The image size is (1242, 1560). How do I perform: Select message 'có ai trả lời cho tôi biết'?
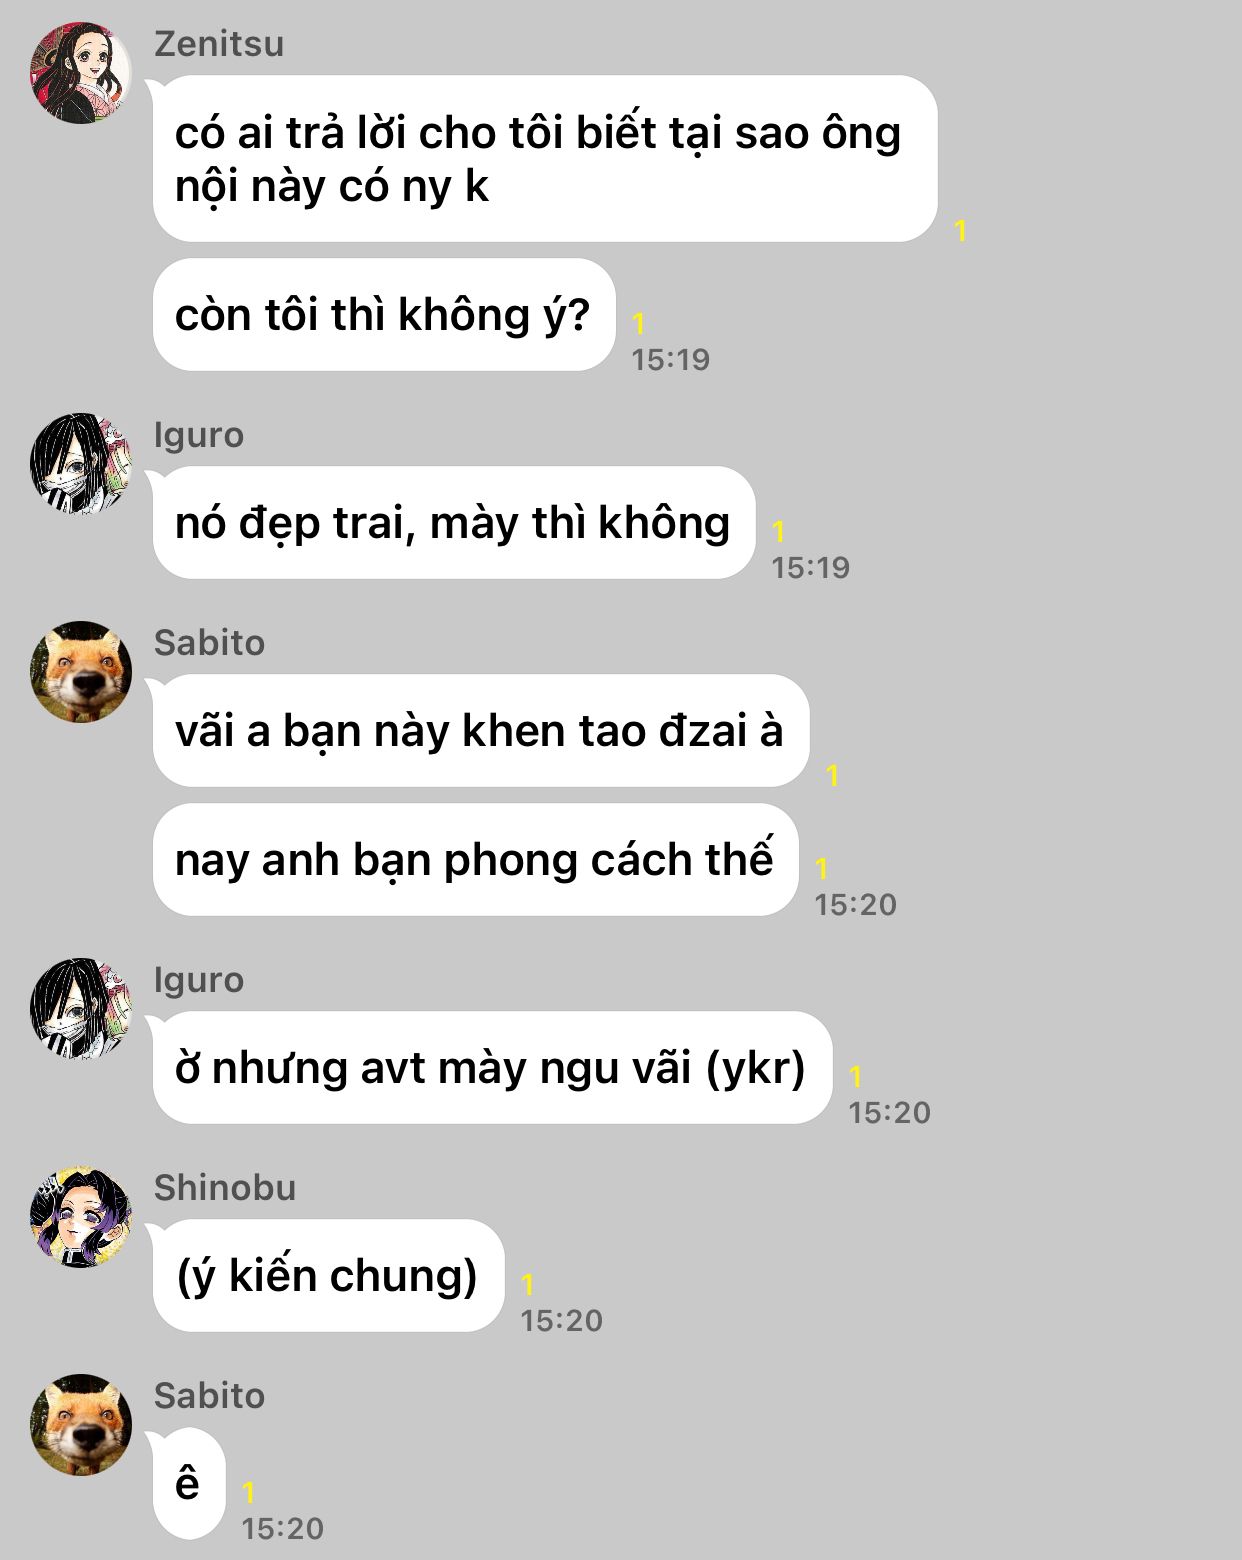click(x=545, y=159)
